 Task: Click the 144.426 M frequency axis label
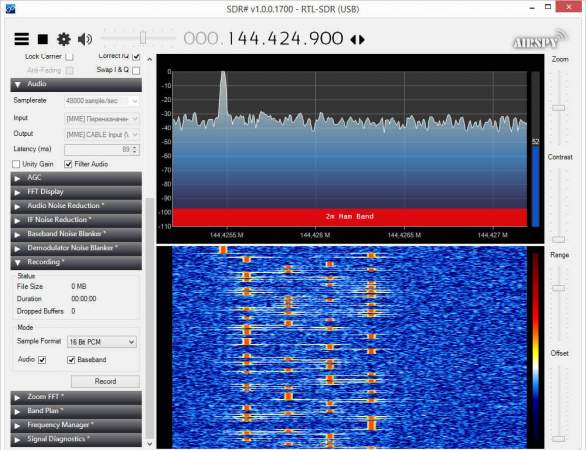click(315, 235)
